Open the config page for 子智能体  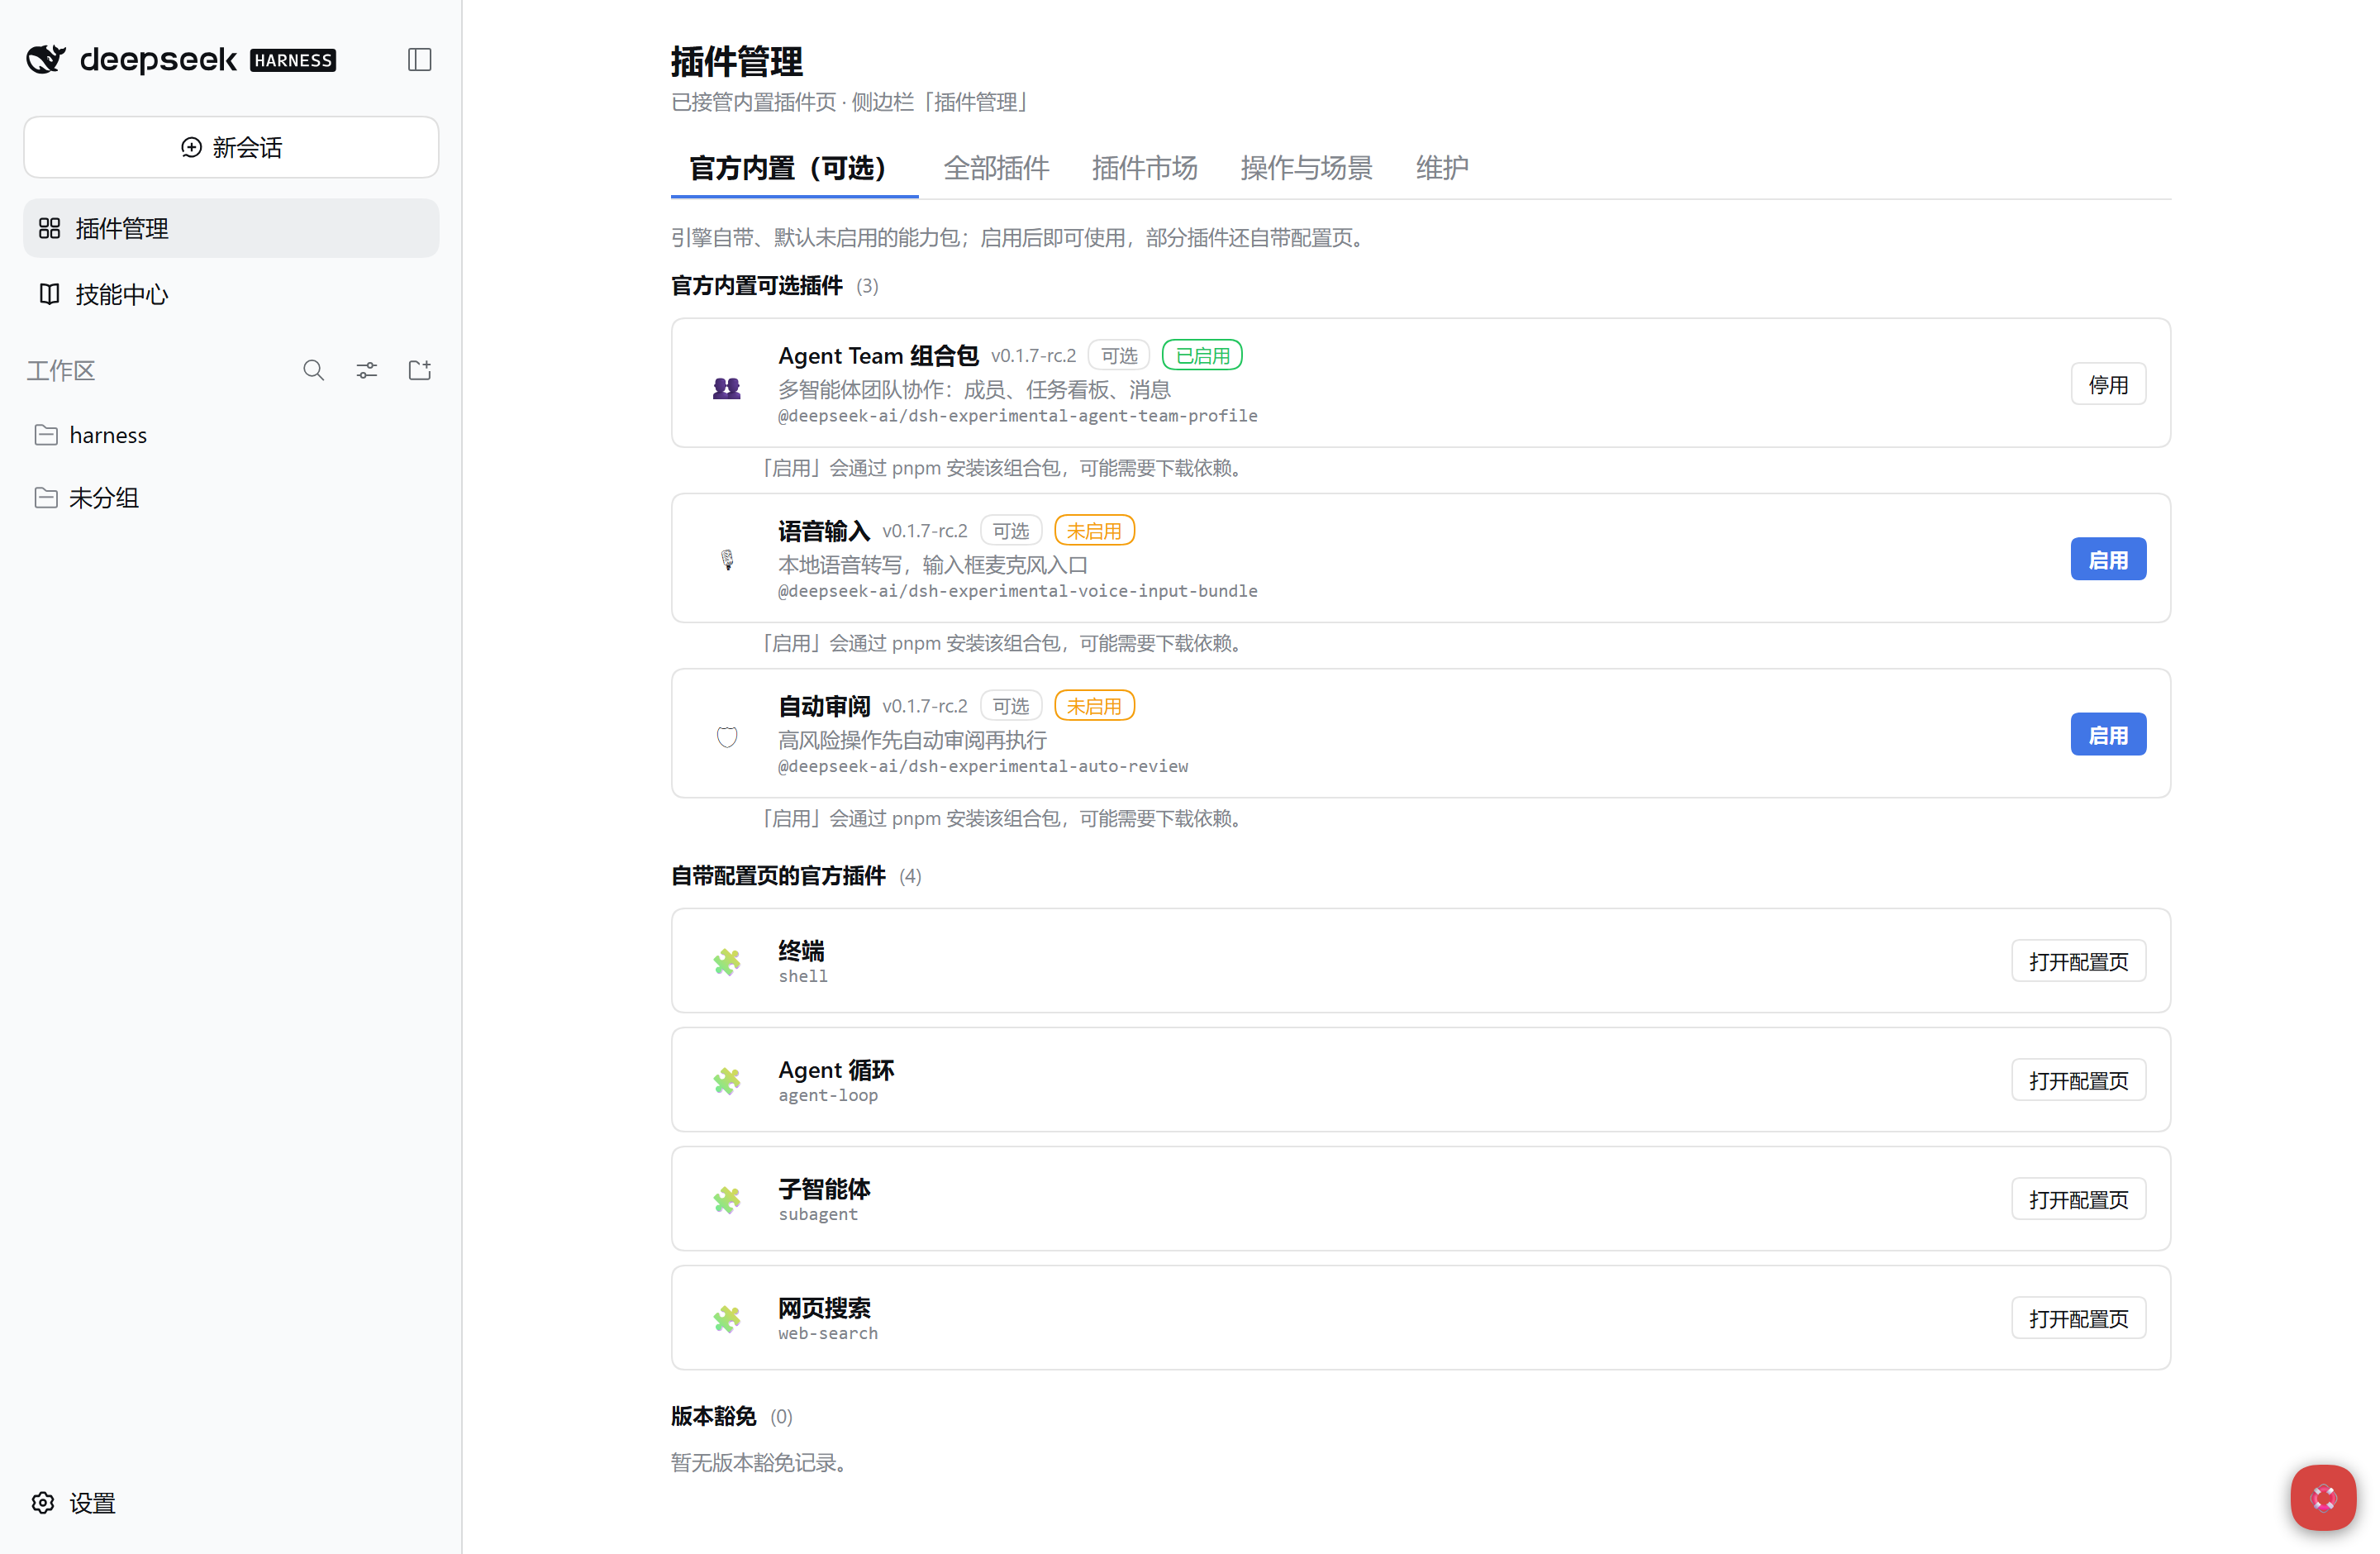coord(2078,1200)
